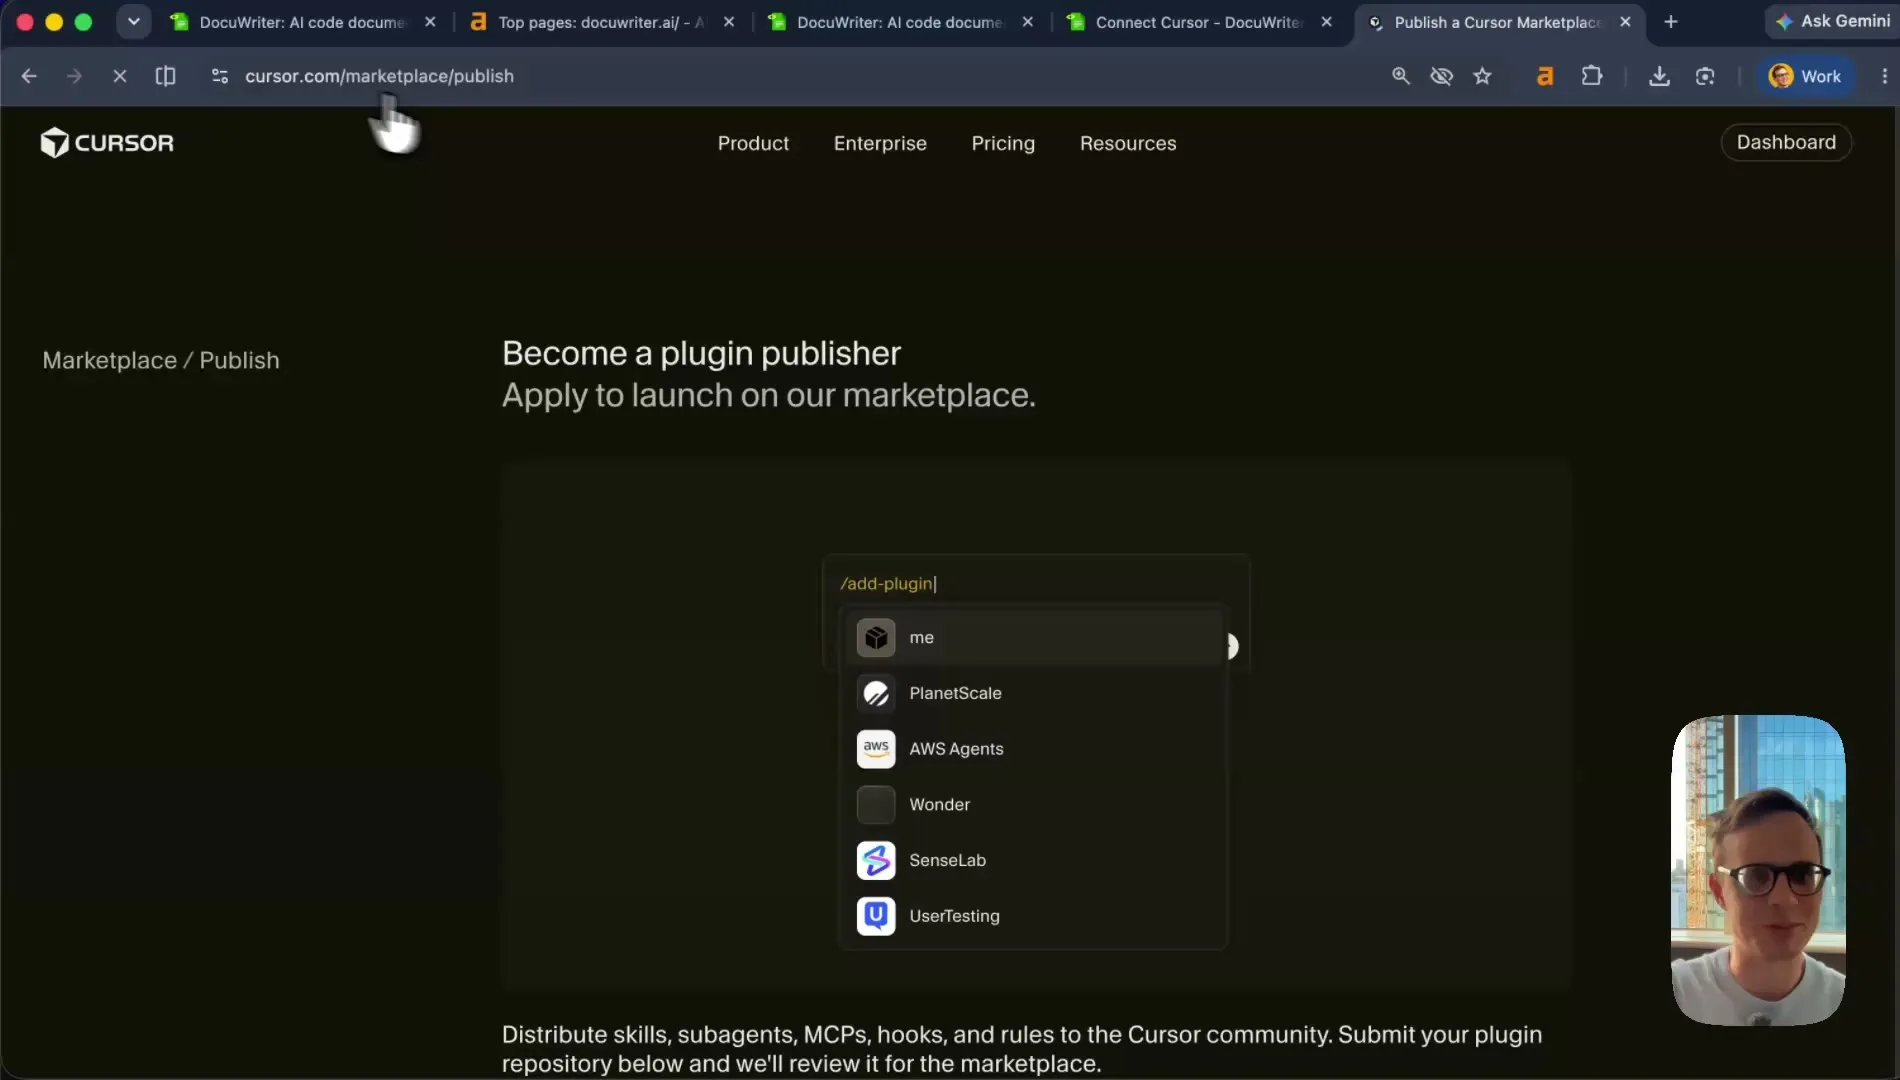Viewport: 1900px width, 1080px height.
Task: Open the tab search dropdown arrow
Action: (x=133, y=21)
